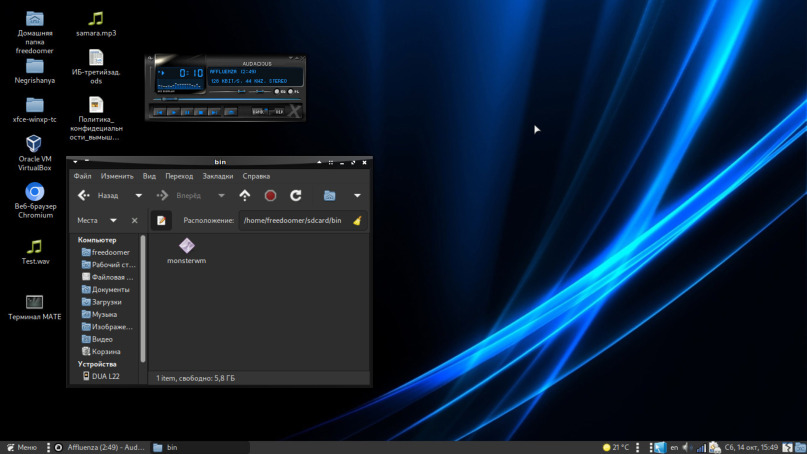Reload the current folder view
The image size is (807, 454).
[x=296, y=196]
